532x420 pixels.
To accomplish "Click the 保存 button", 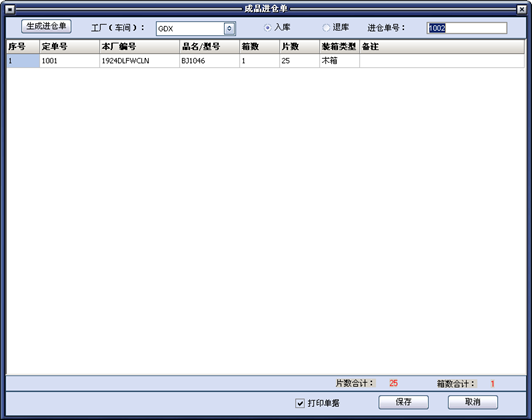I will tap(403, 402).
